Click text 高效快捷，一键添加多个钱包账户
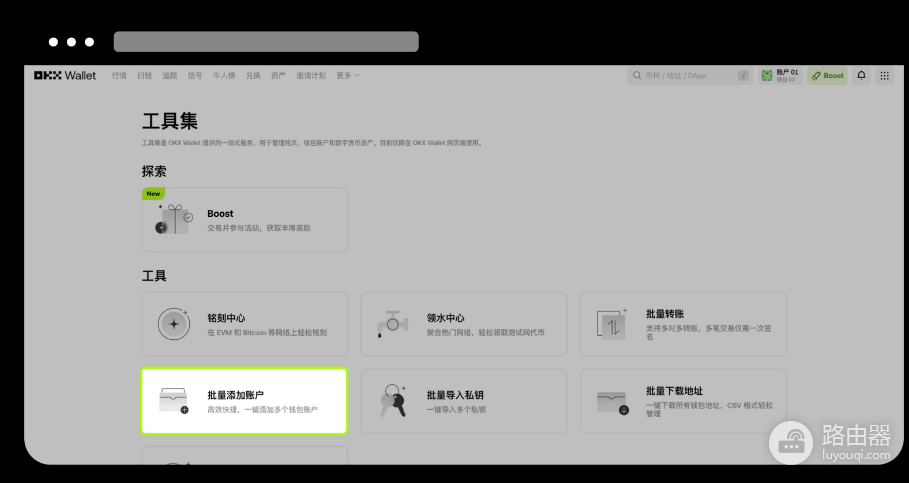 coord(263,409)
